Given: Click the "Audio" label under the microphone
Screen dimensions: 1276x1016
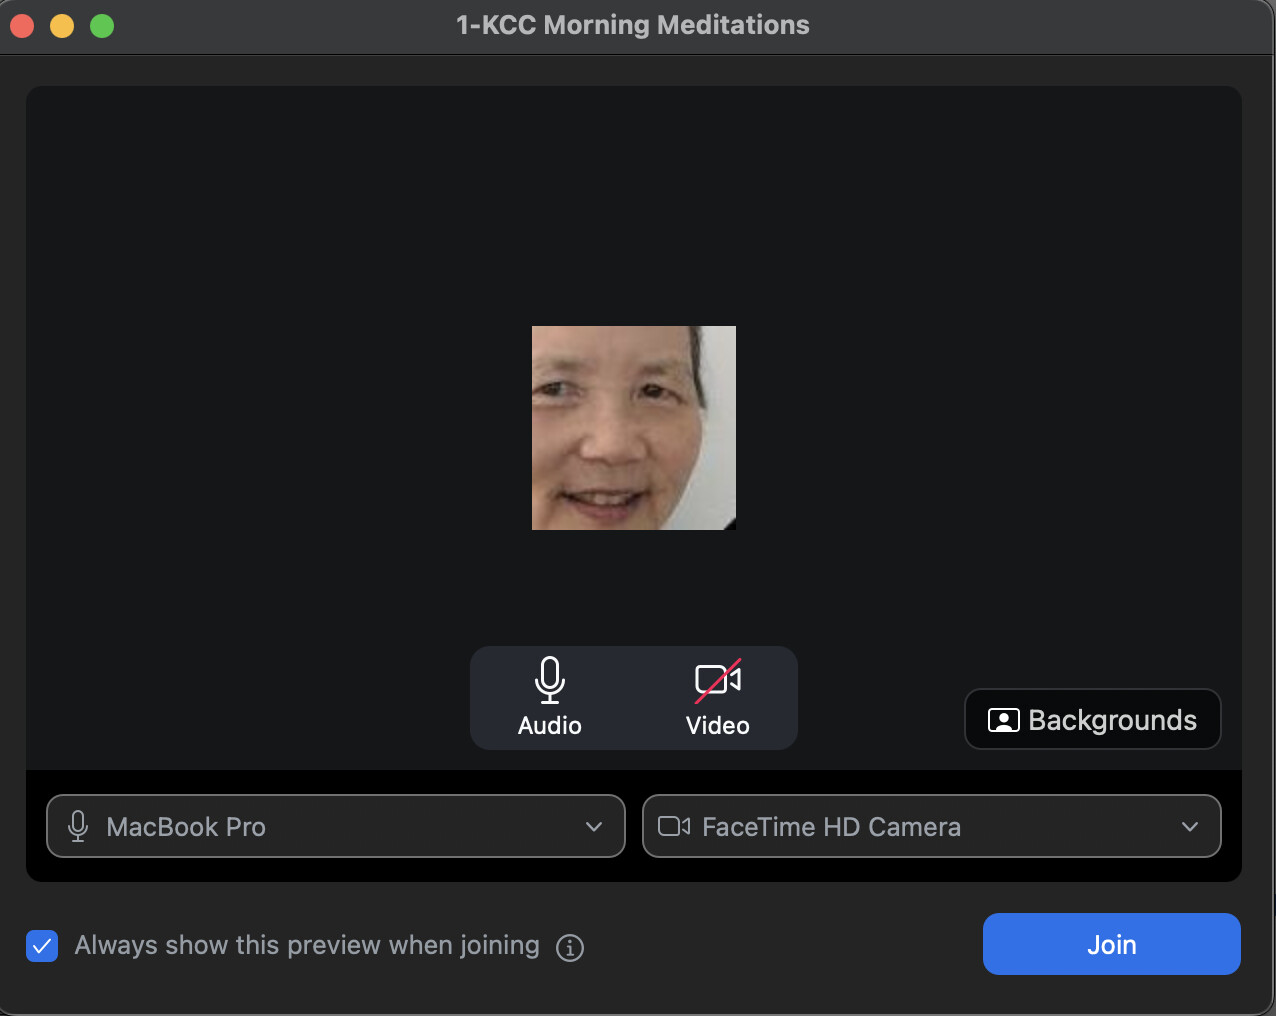Looking at the screenshot, I should [549, 726].
